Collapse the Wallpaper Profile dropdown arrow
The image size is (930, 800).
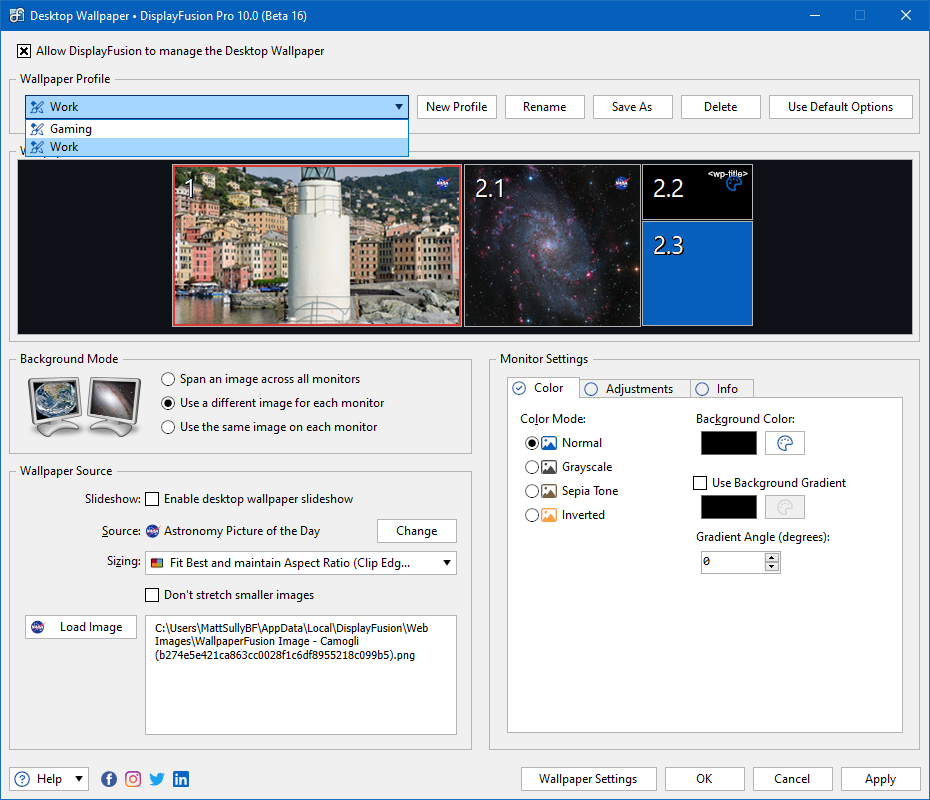[x=399, y=107]
